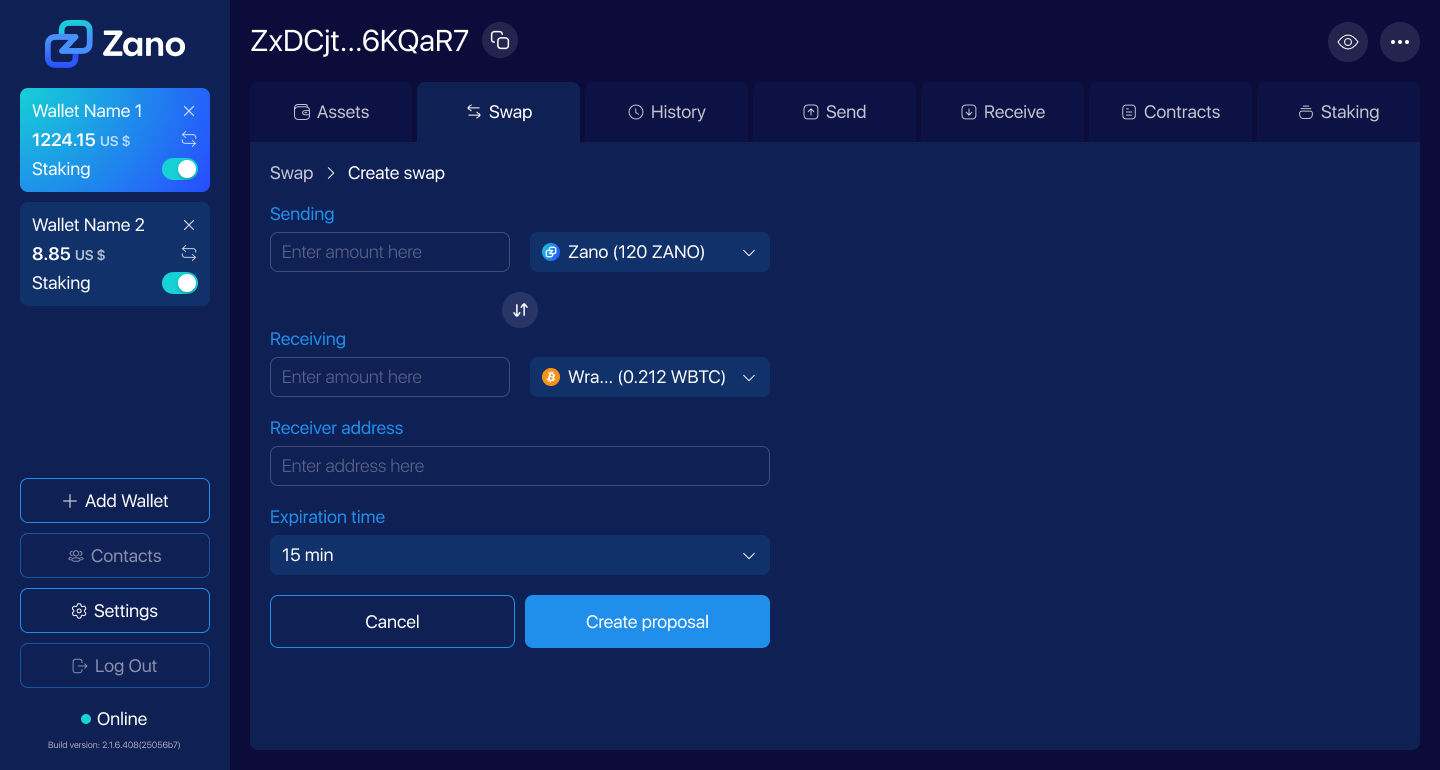The width and height of the screenshot is (1440, 770).
Task: Click the Swap breadcrumb link
Action: pyautogui.click(x=291, y=173)
